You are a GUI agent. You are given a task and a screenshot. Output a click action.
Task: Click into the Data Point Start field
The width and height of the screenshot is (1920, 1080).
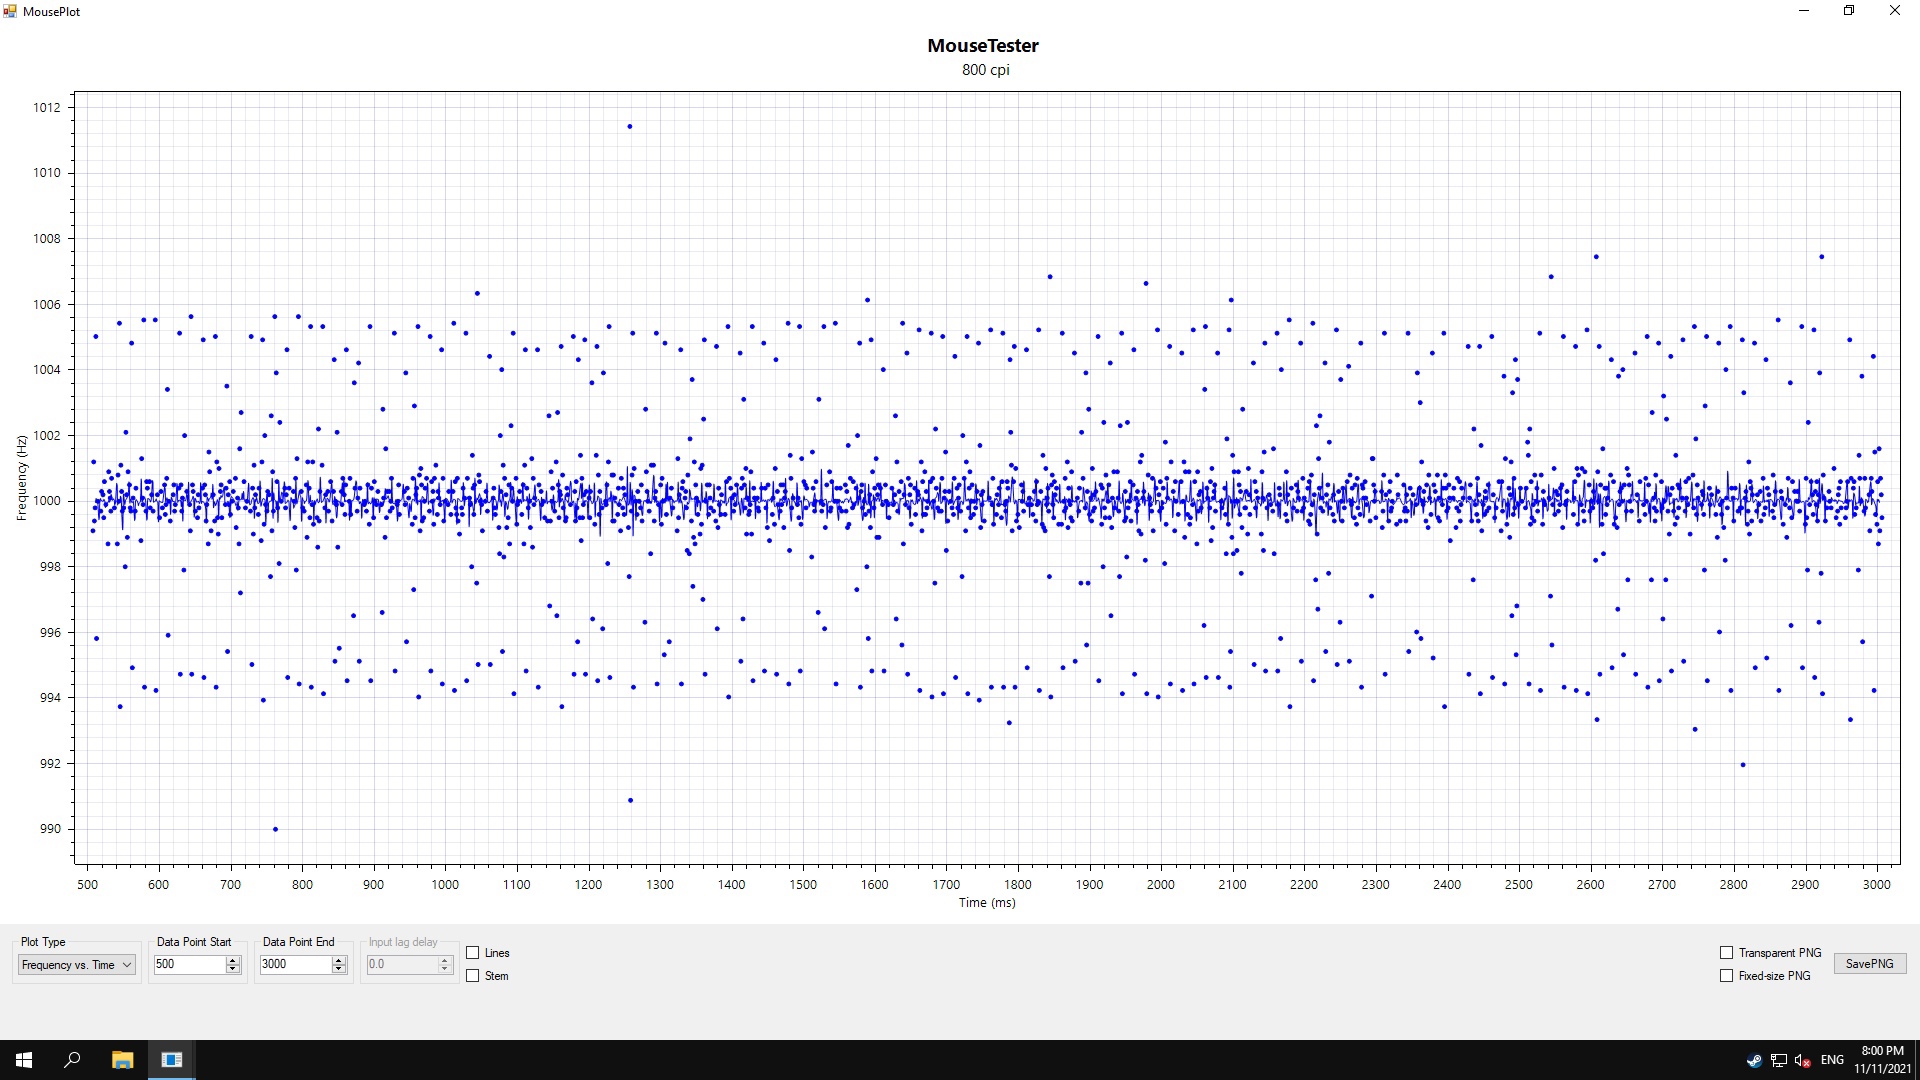[189, 964]
